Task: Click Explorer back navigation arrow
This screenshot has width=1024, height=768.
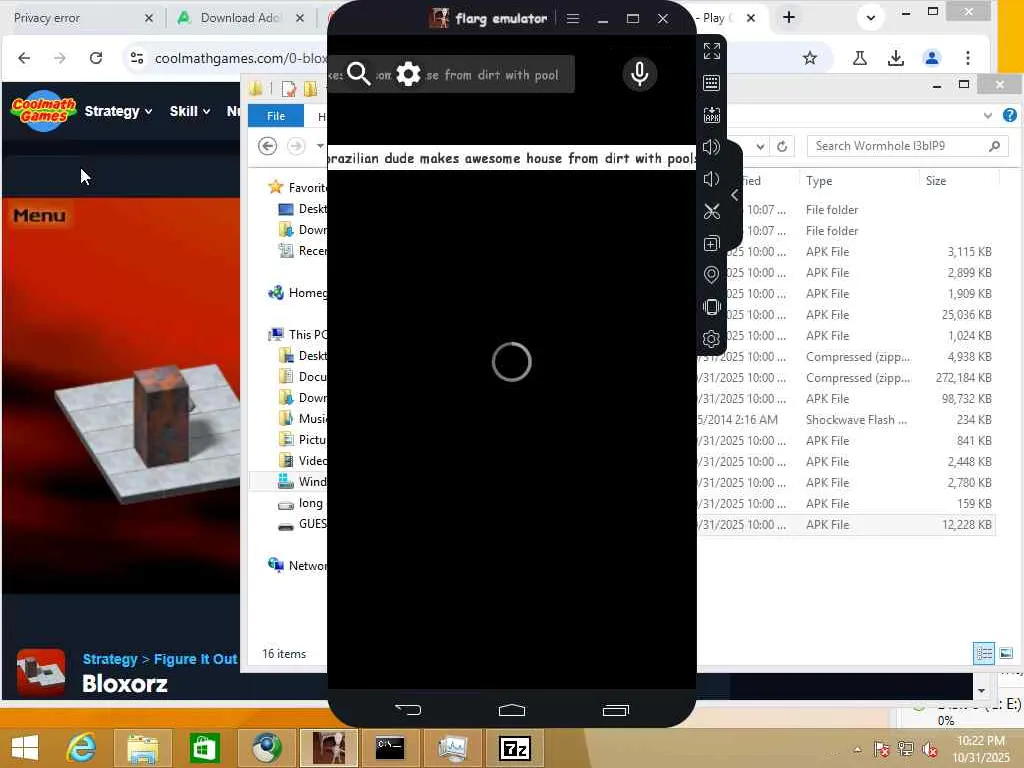Action: point(267,146)
